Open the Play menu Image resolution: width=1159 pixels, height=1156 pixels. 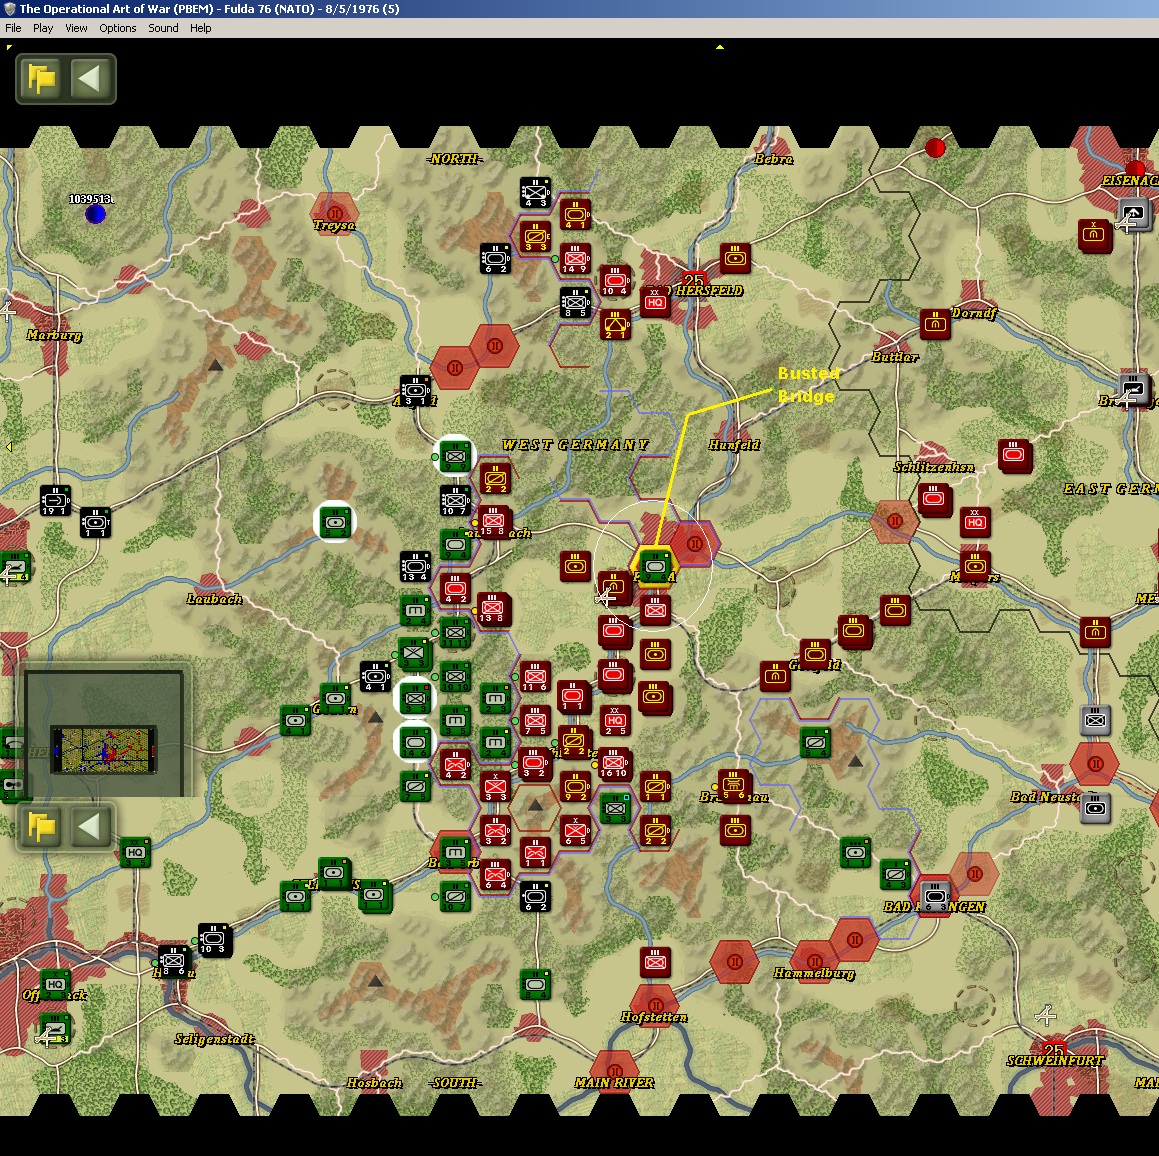43,28
